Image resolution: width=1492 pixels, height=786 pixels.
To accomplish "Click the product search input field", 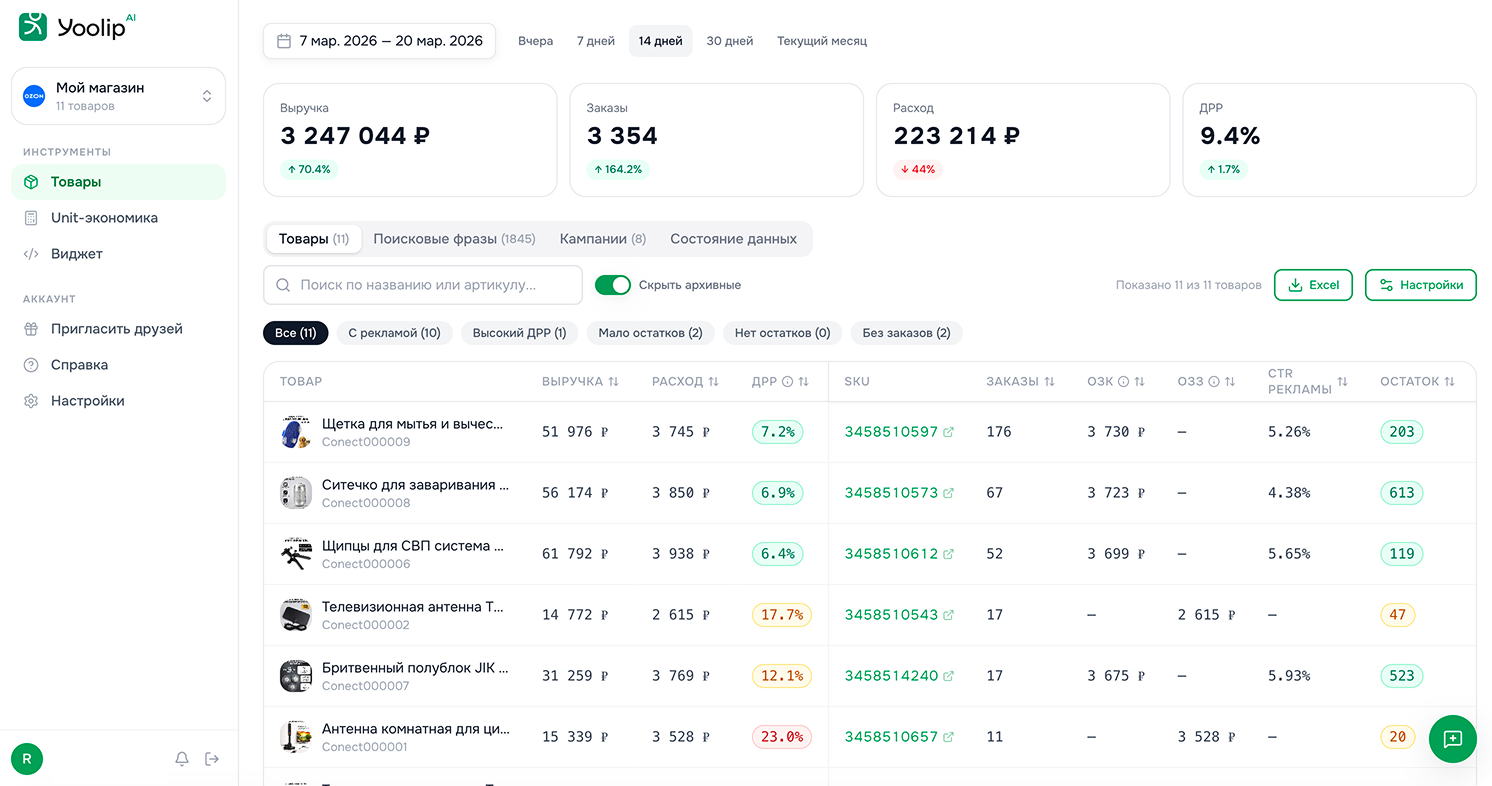I will pos(423,285).
